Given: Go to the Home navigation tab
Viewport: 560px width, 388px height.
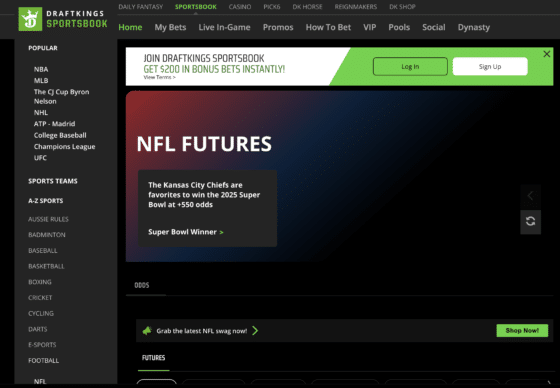Looking at the screenshot, I should tap(130, 27).
